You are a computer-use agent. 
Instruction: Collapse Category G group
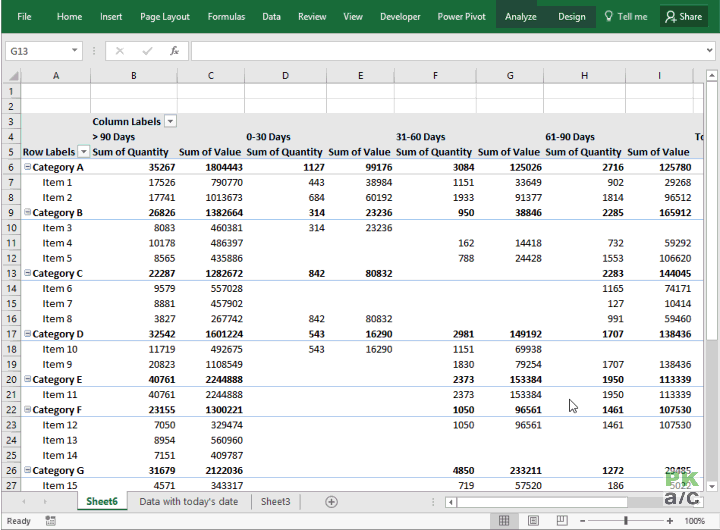[x=28, y=470]
